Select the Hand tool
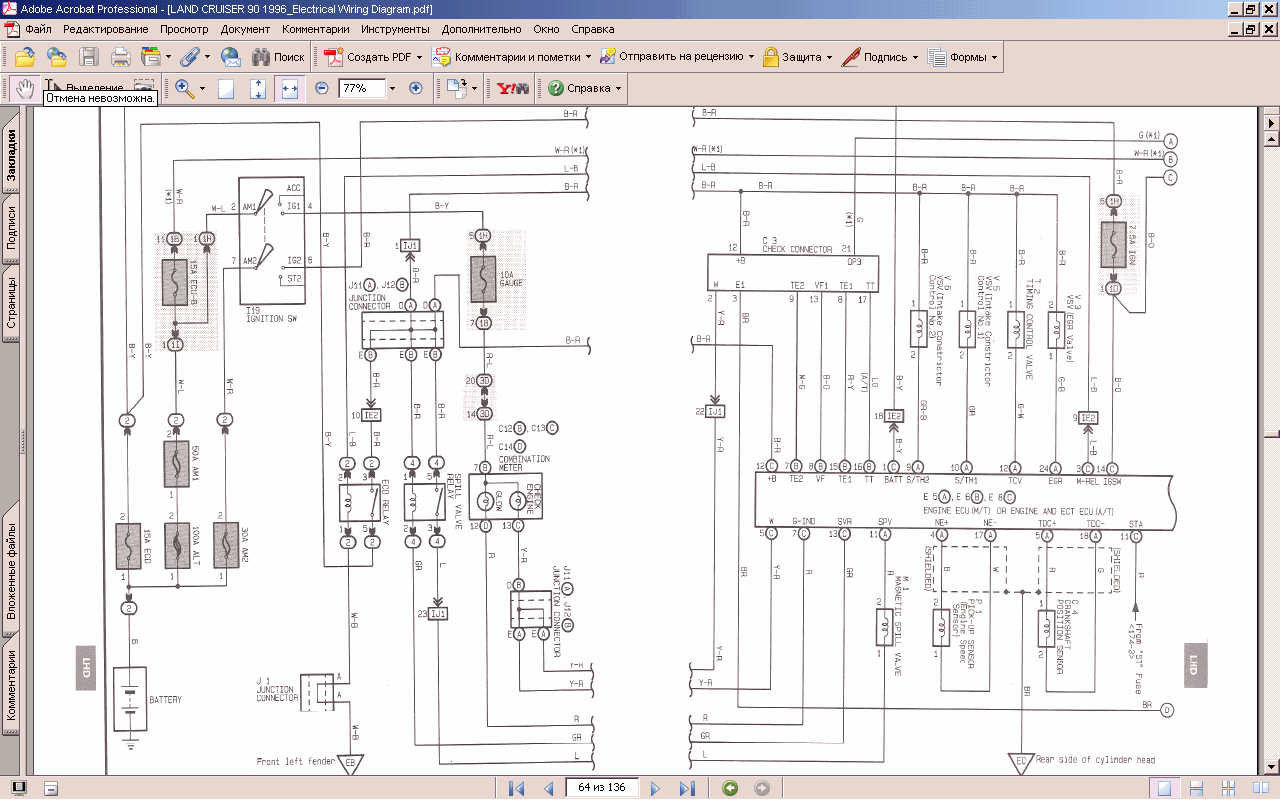This screenshot has height=800, width=1280. pyautogui.click(x=25, y=88)
